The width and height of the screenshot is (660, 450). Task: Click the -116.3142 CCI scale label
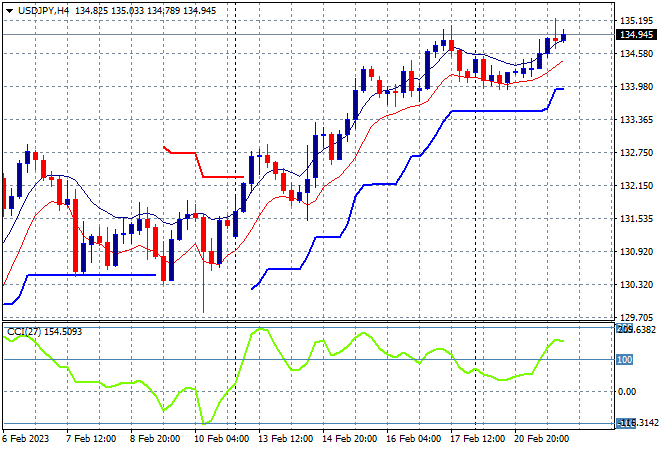coord(637,423)
